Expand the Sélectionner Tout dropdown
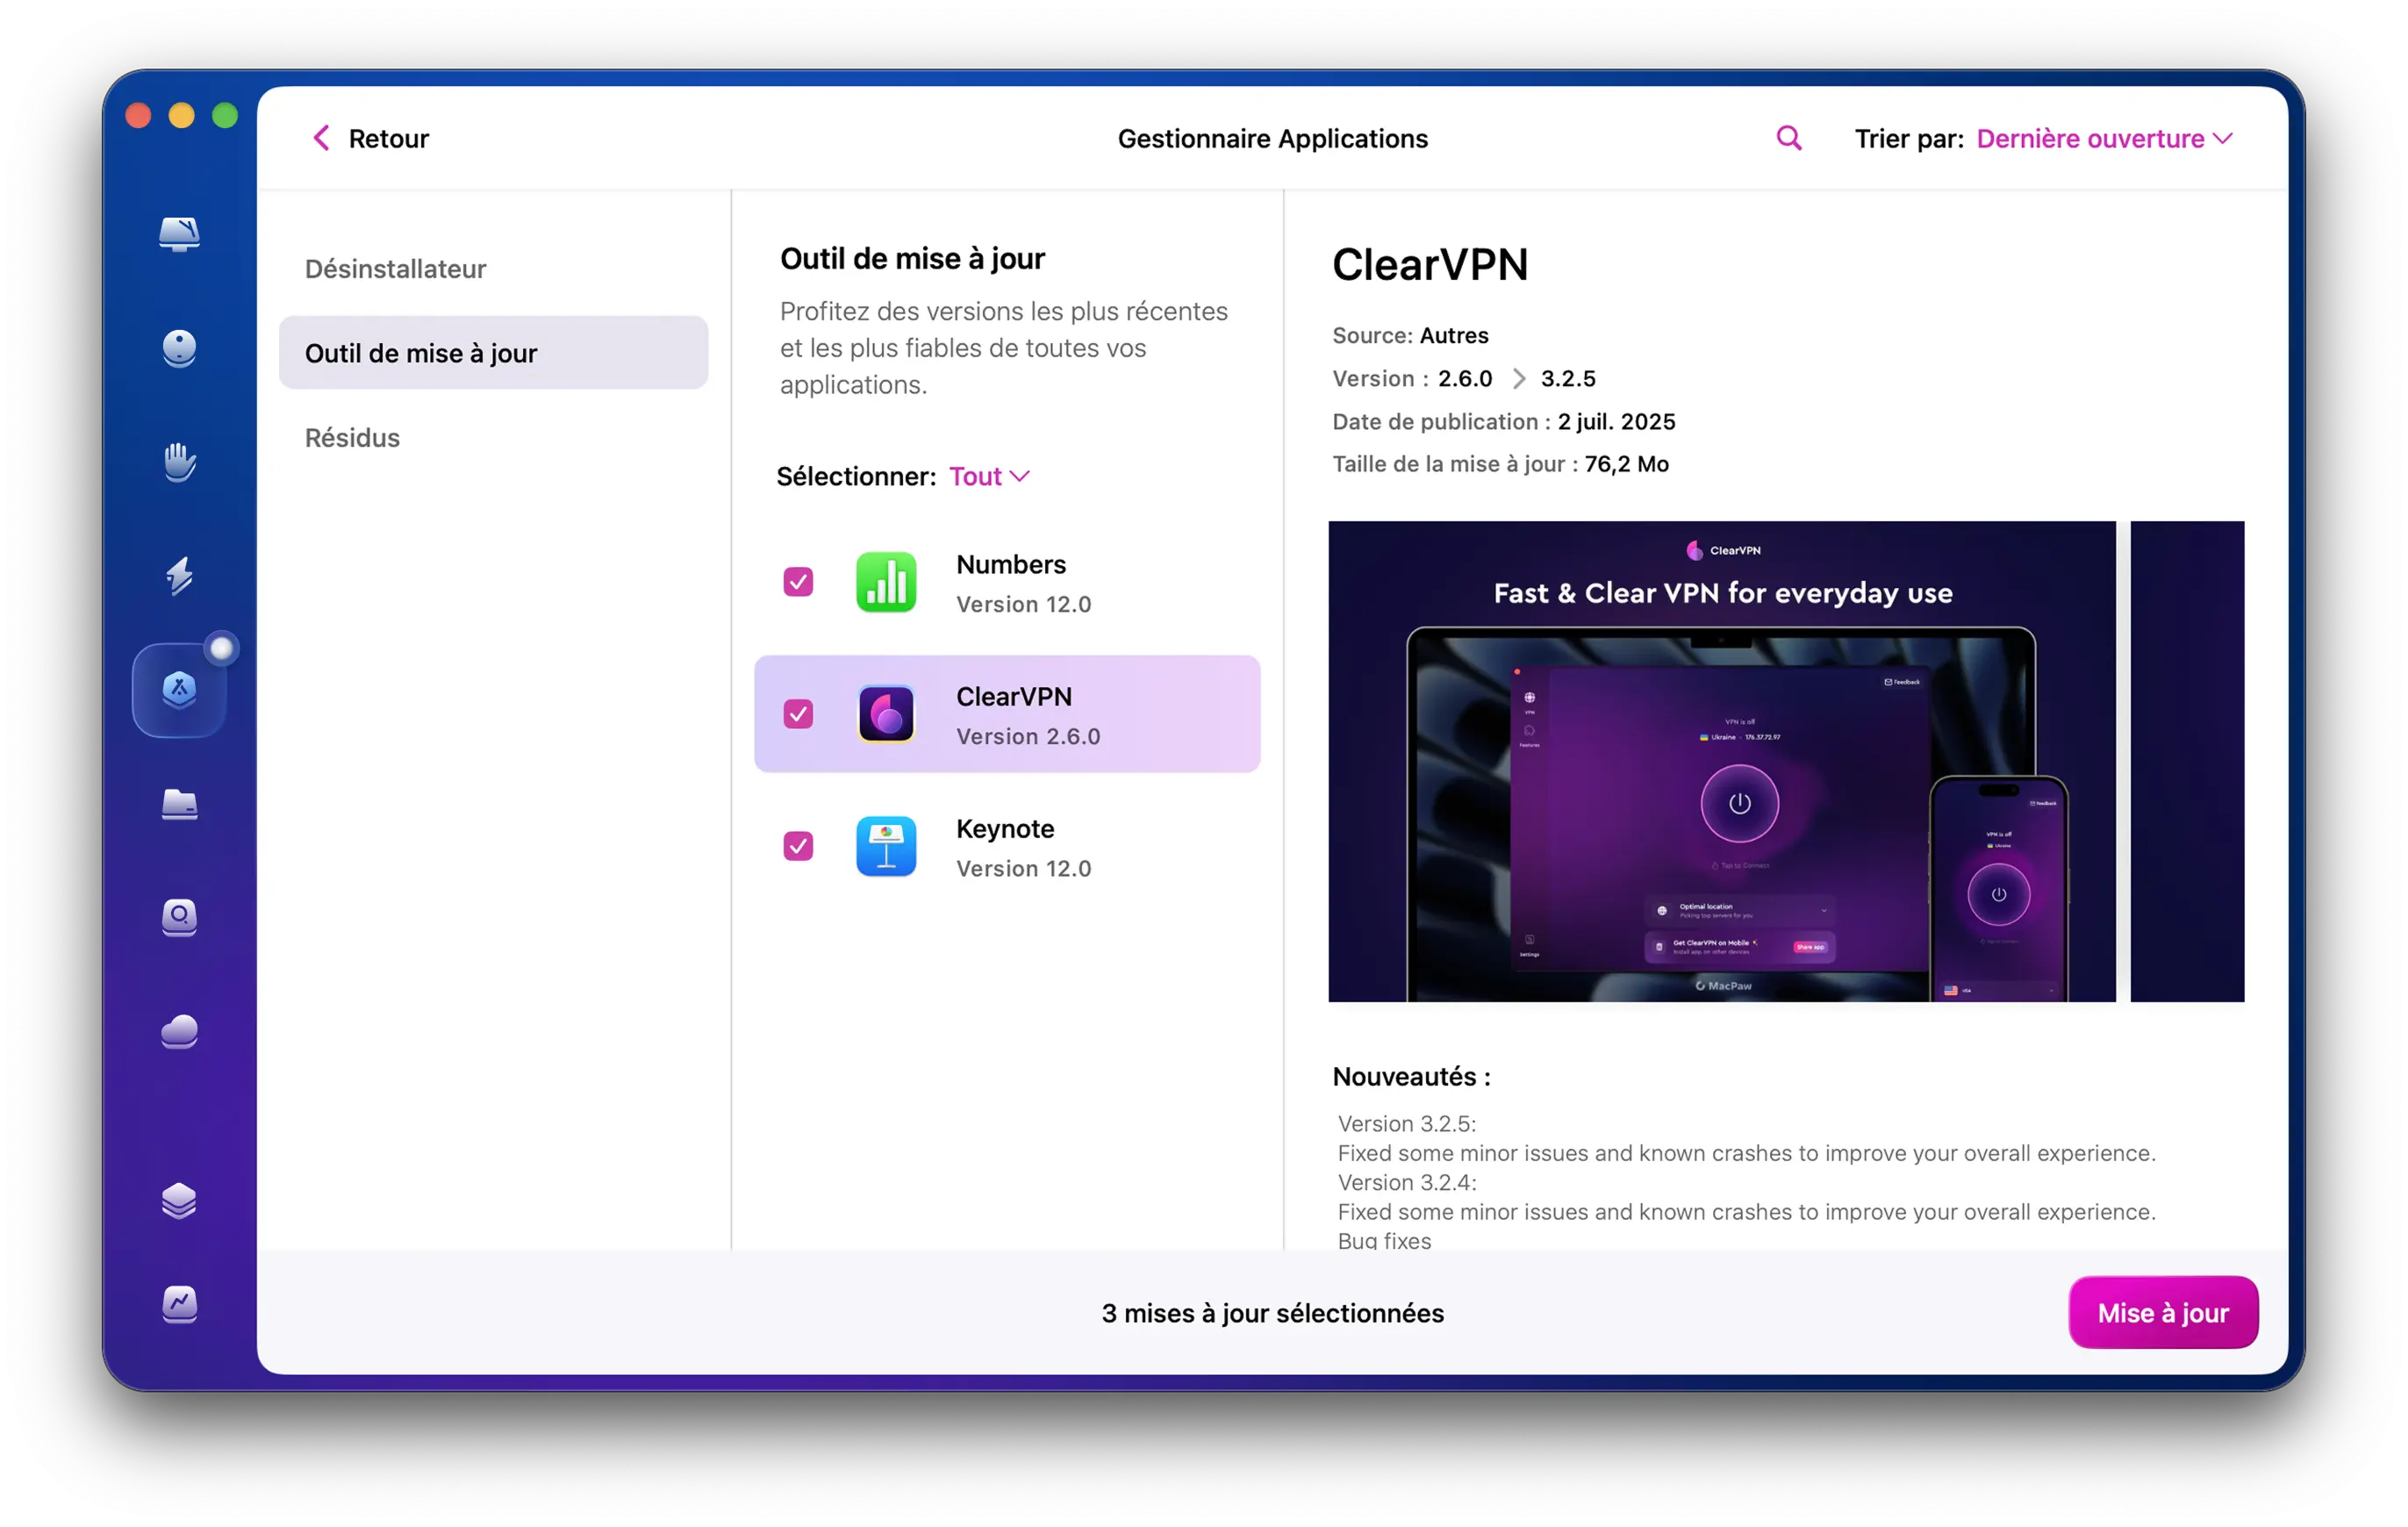 coord(988,476)
